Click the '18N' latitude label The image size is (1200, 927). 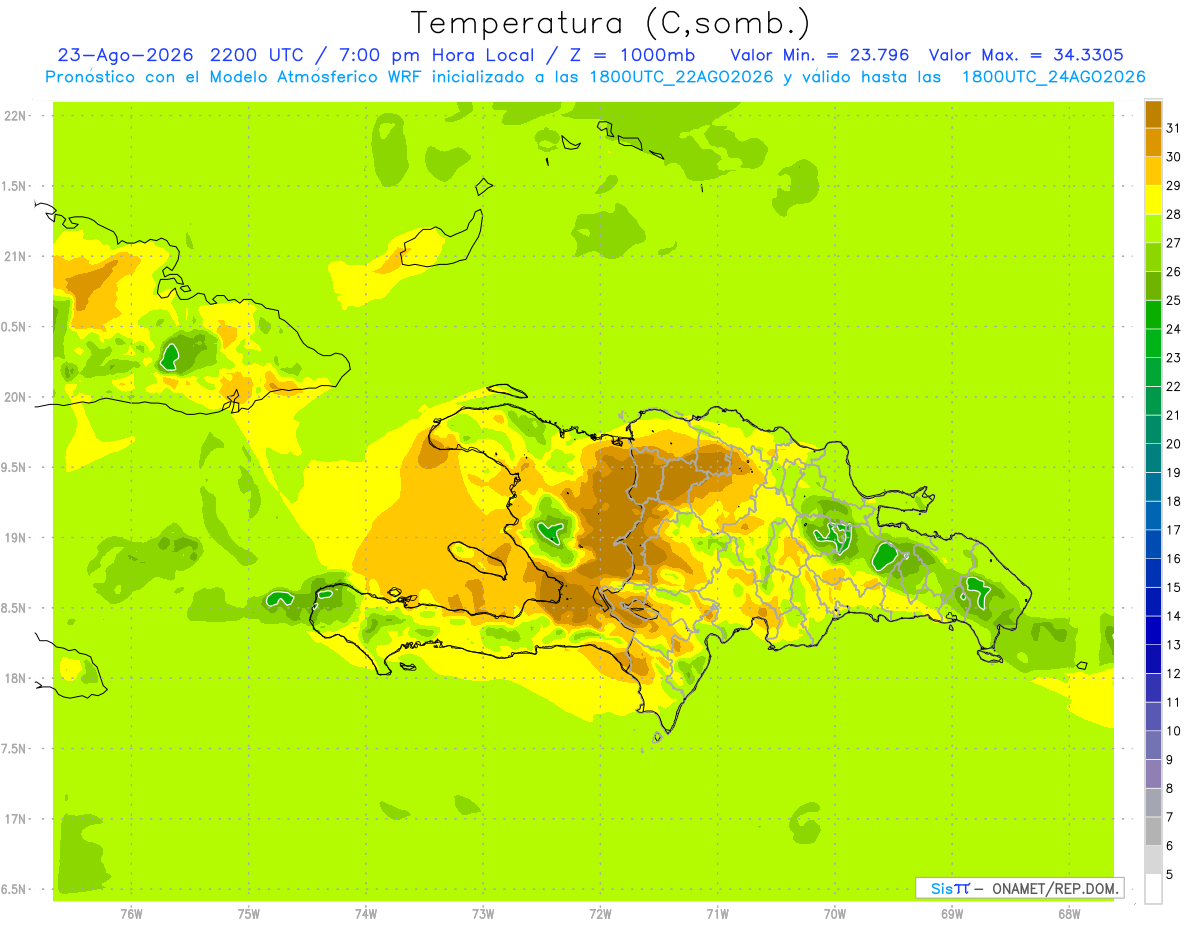pyautogui.click(x=15, y=679)
